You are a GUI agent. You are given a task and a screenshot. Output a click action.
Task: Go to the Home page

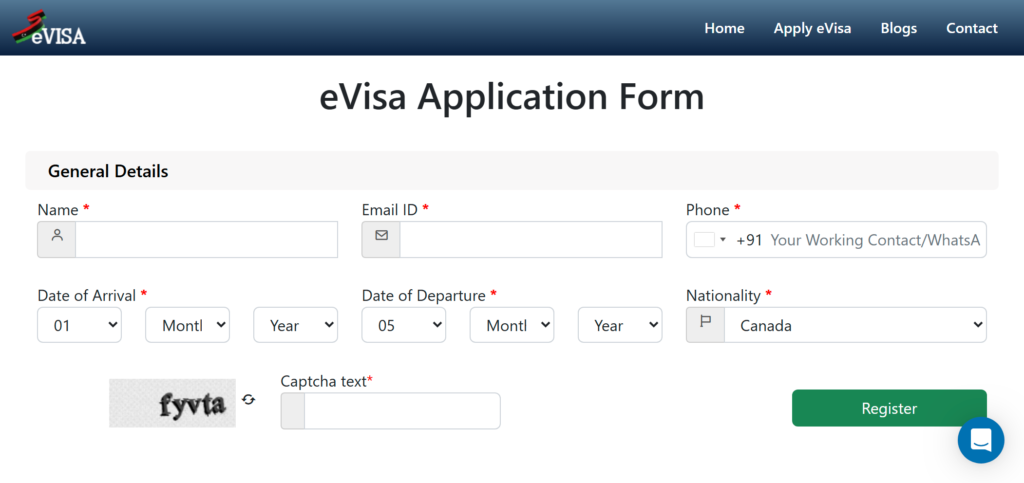[724, 28]
